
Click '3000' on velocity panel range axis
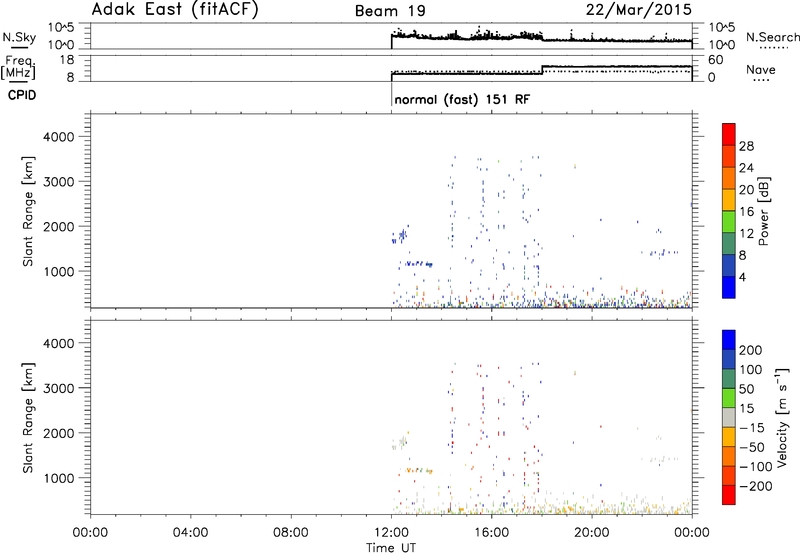tap(59, 388)
